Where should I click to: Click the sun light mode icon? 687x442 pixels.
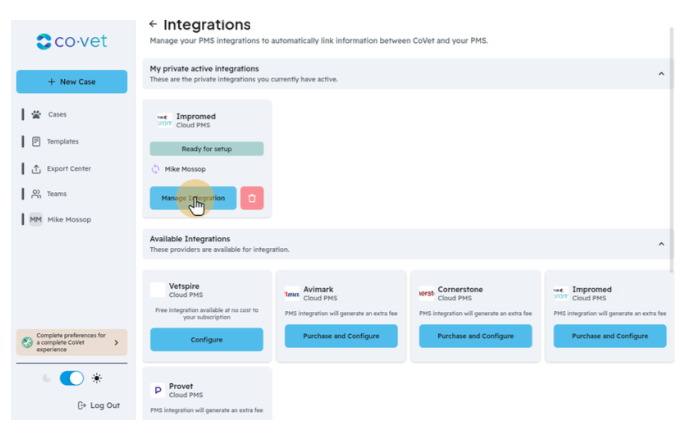tap(97, 378)
